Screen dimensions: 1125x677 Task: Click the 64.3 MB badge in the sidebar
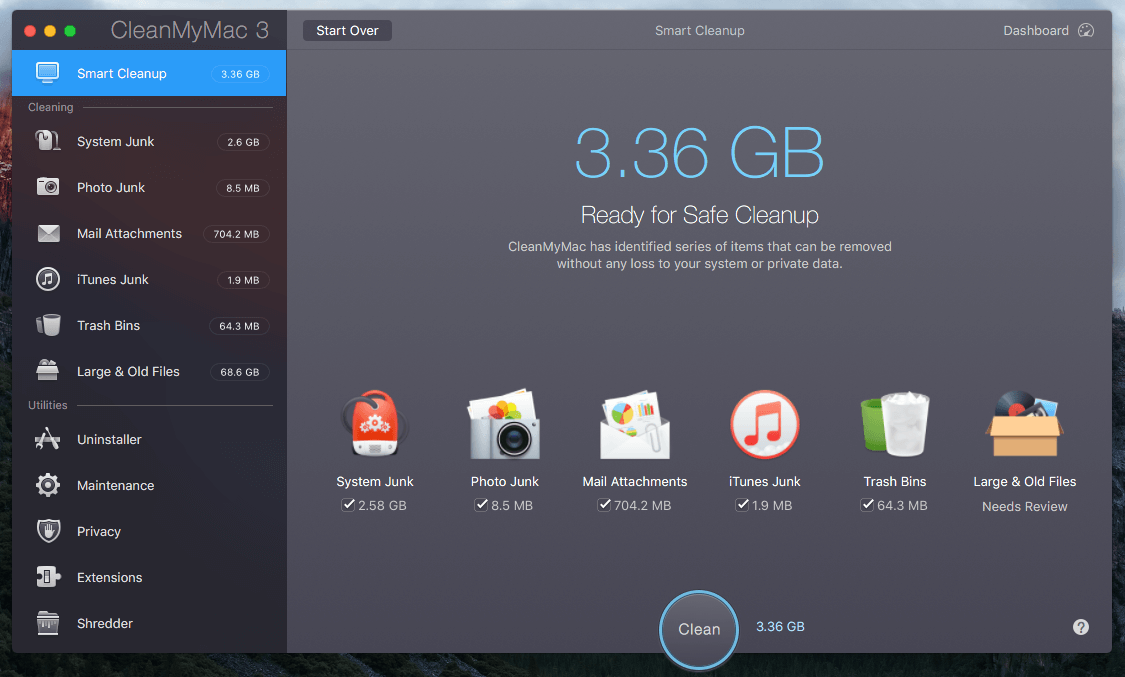coord(239,326)
